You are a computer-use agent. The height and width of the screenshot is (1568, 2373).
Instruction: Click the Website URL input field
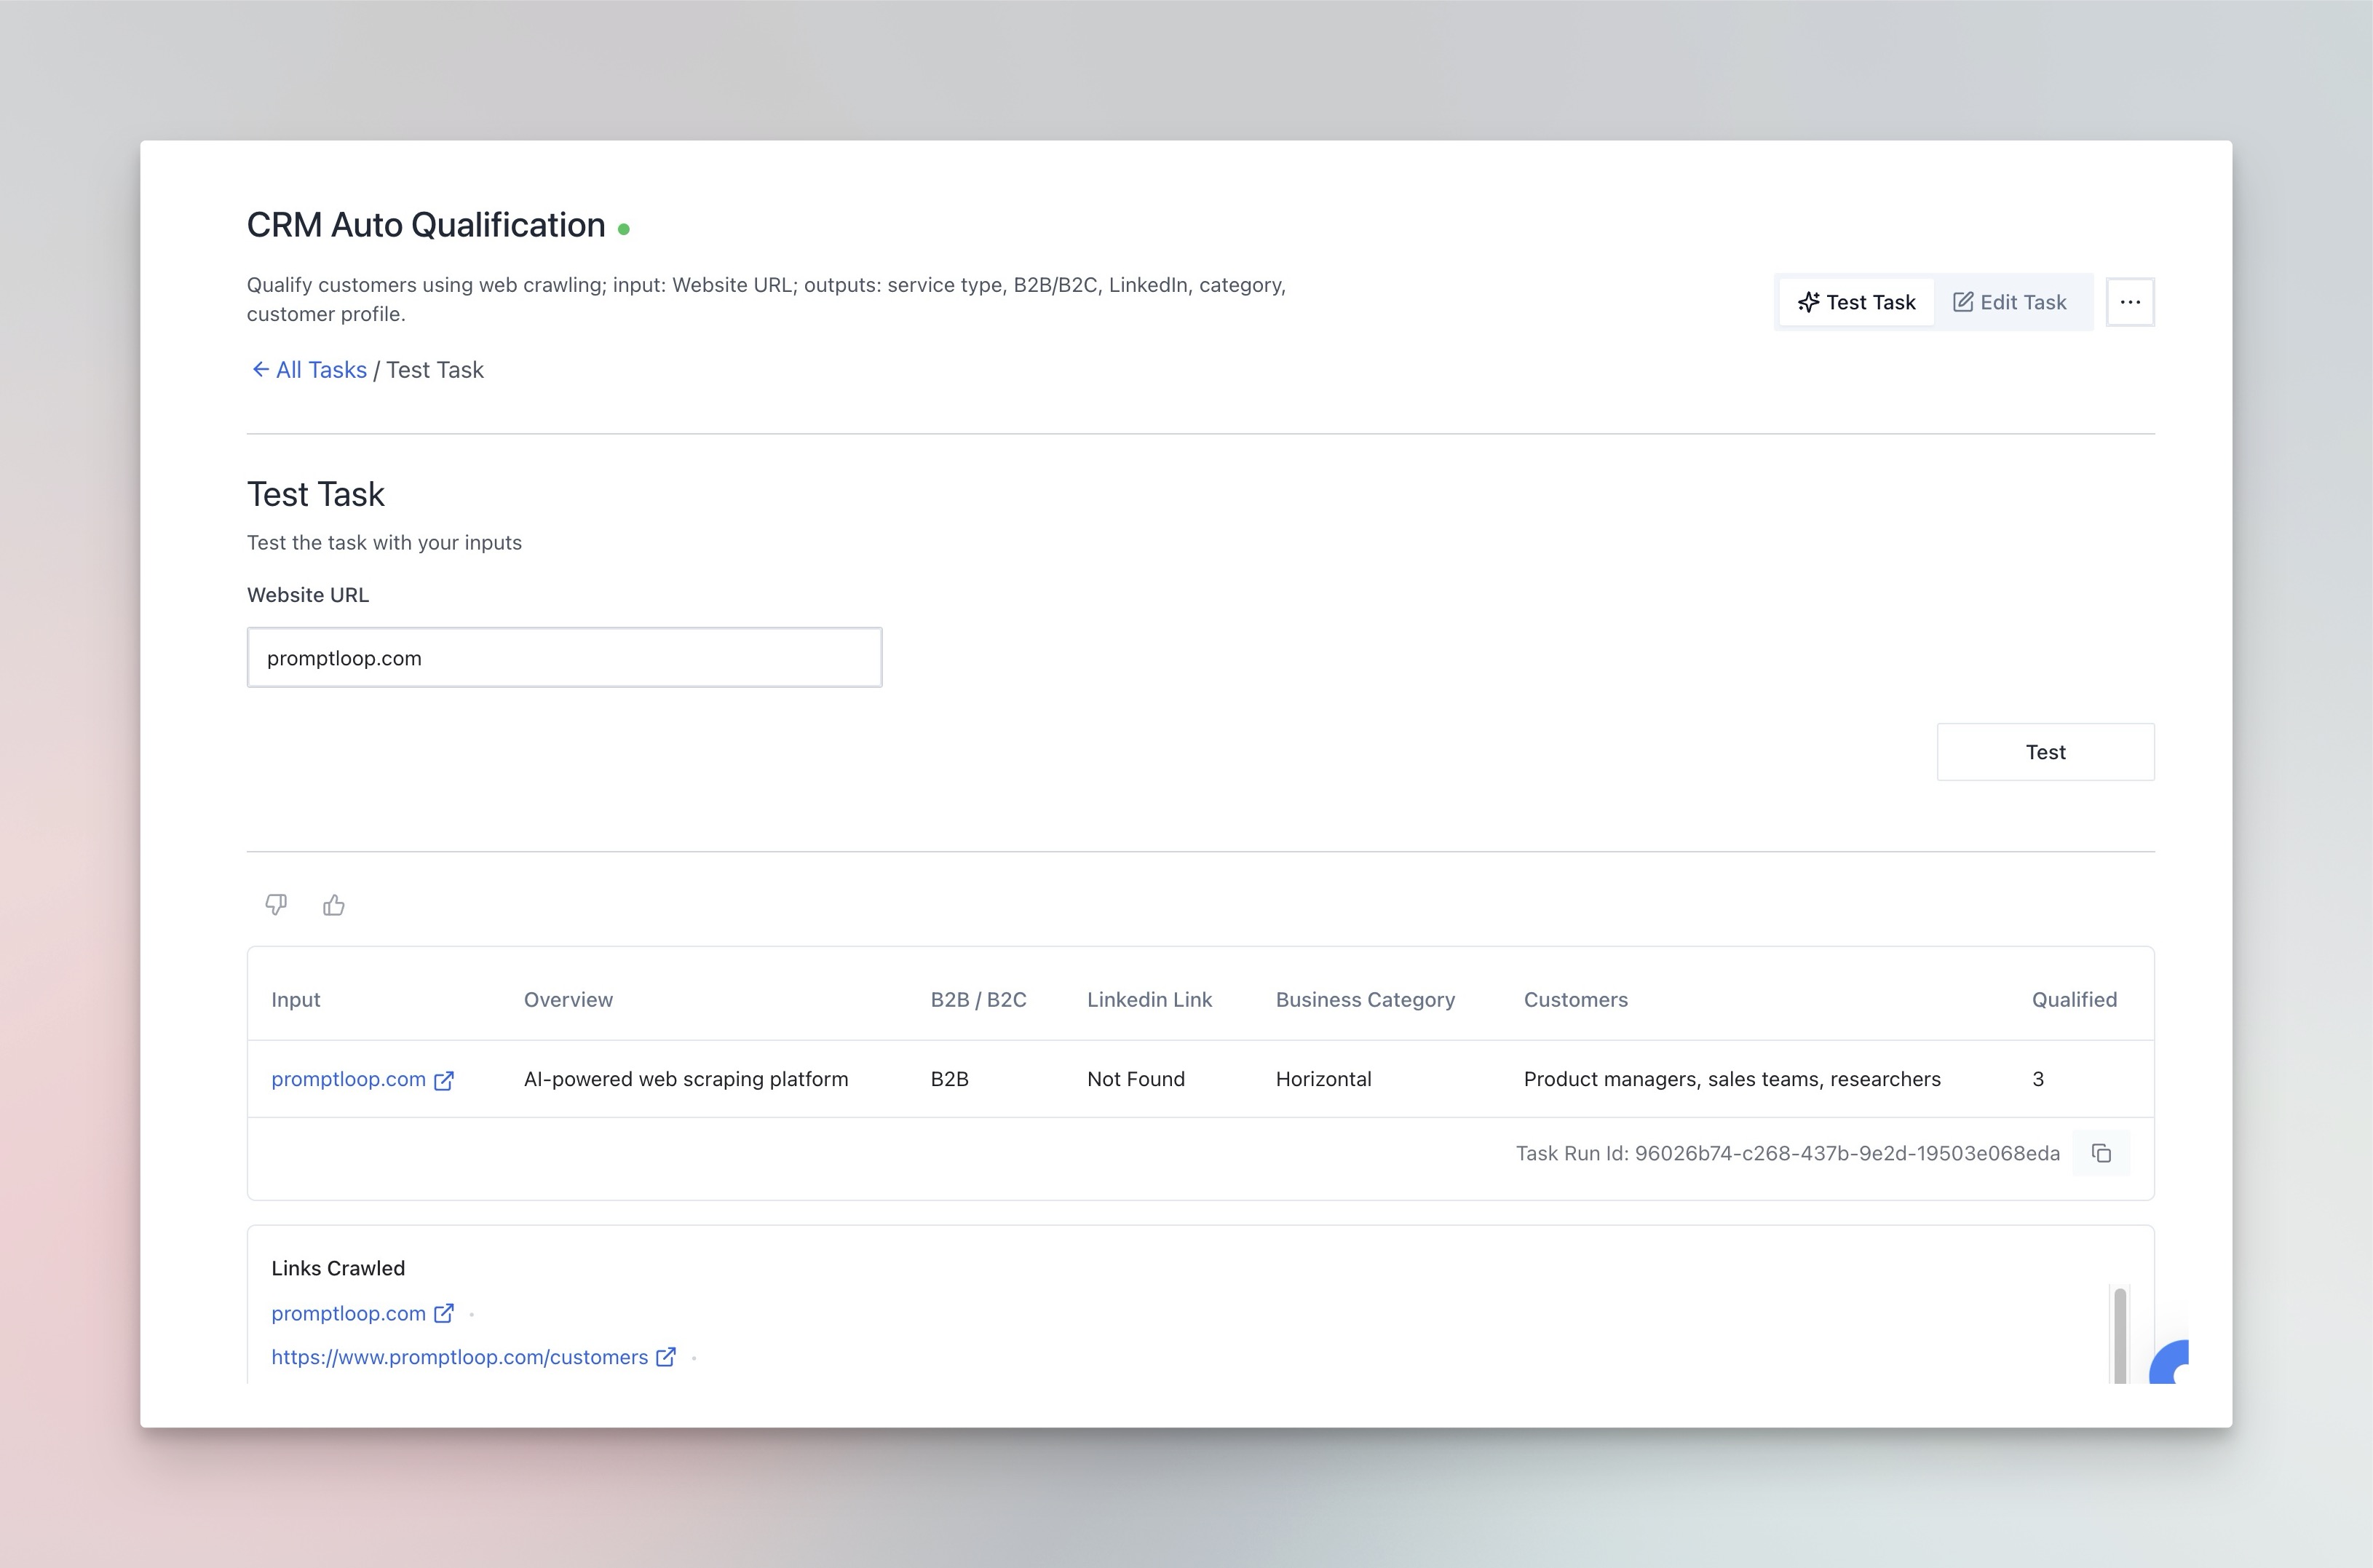564,658
